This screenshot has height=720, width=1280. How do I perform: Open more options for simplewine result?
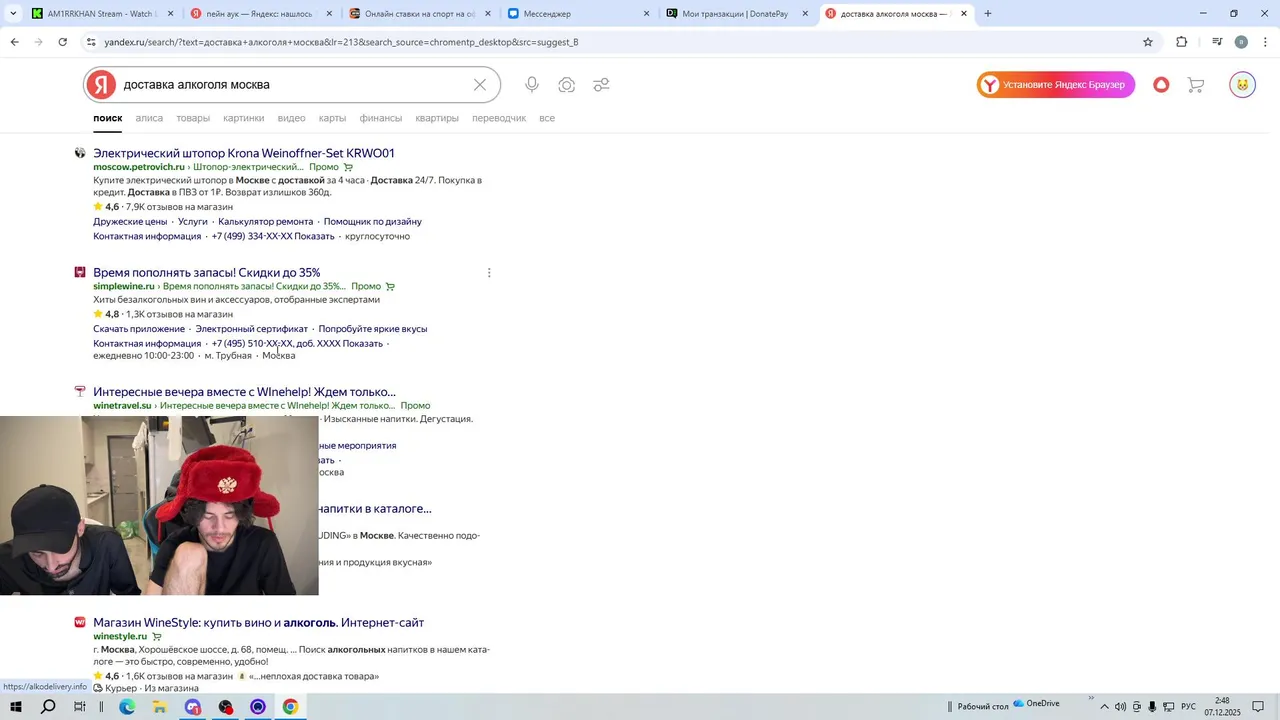pyautogui.click(x=489, y=273)
